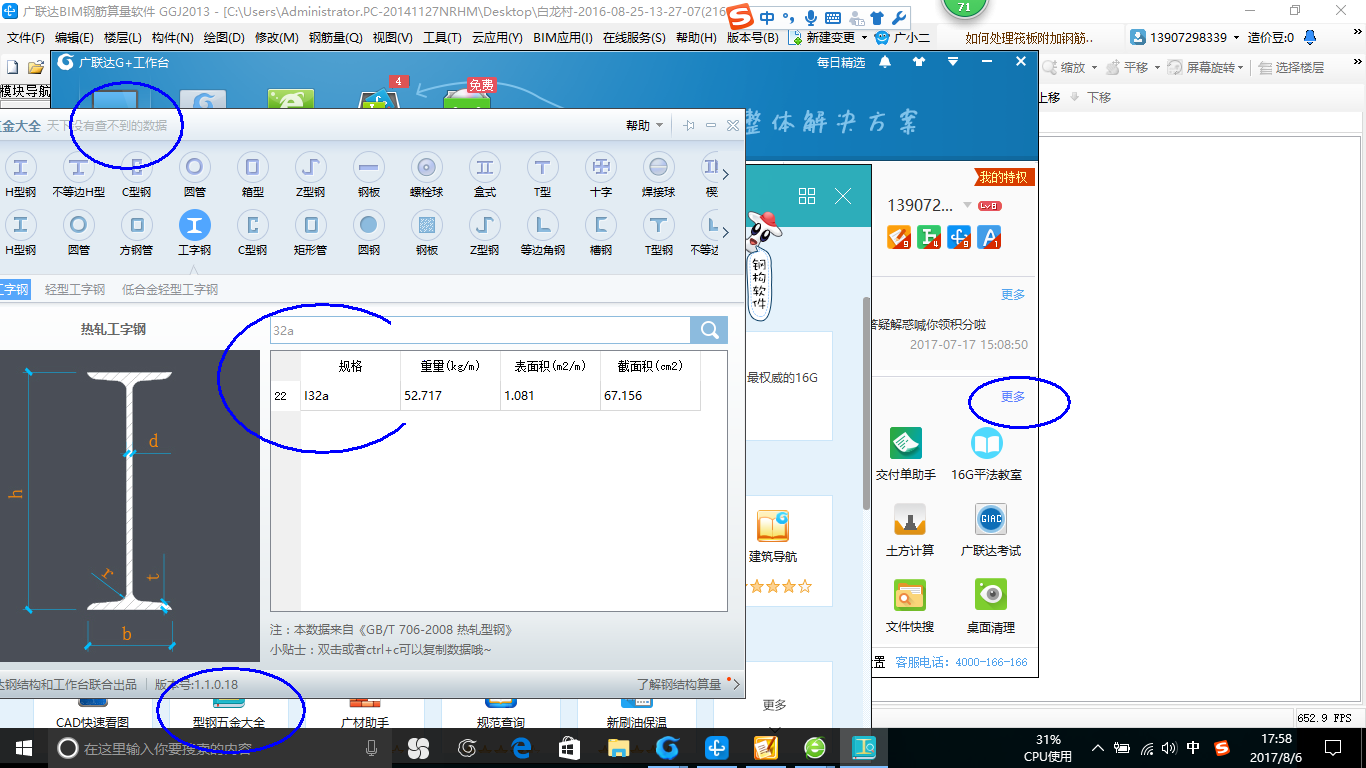The image size is (1366, 768).
Task: Open the 缩放 dropdown arrow
Action: 1094,68
